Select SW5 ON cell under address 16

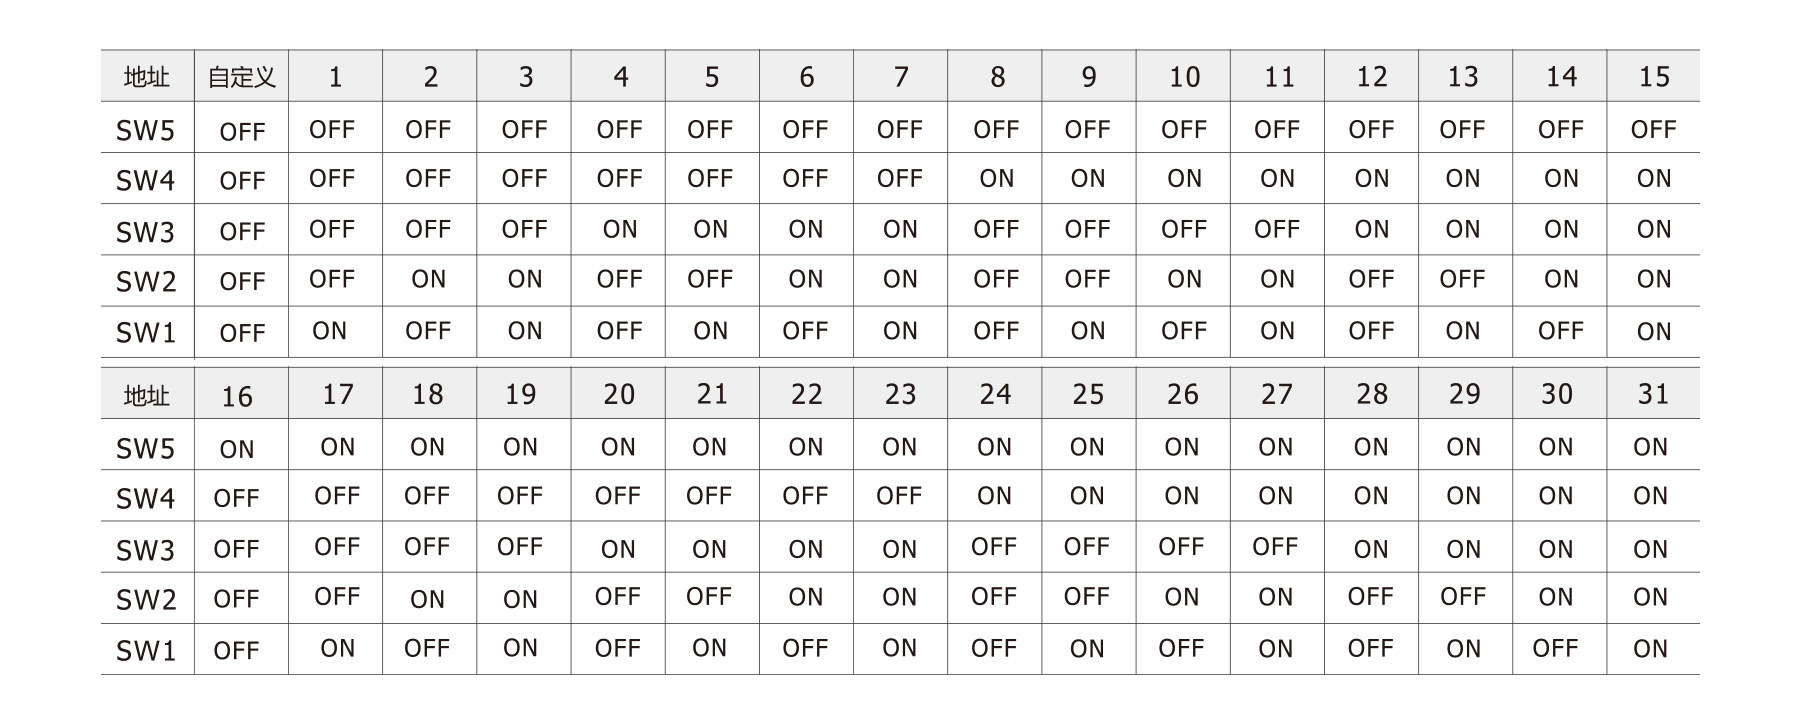point(237,449)
